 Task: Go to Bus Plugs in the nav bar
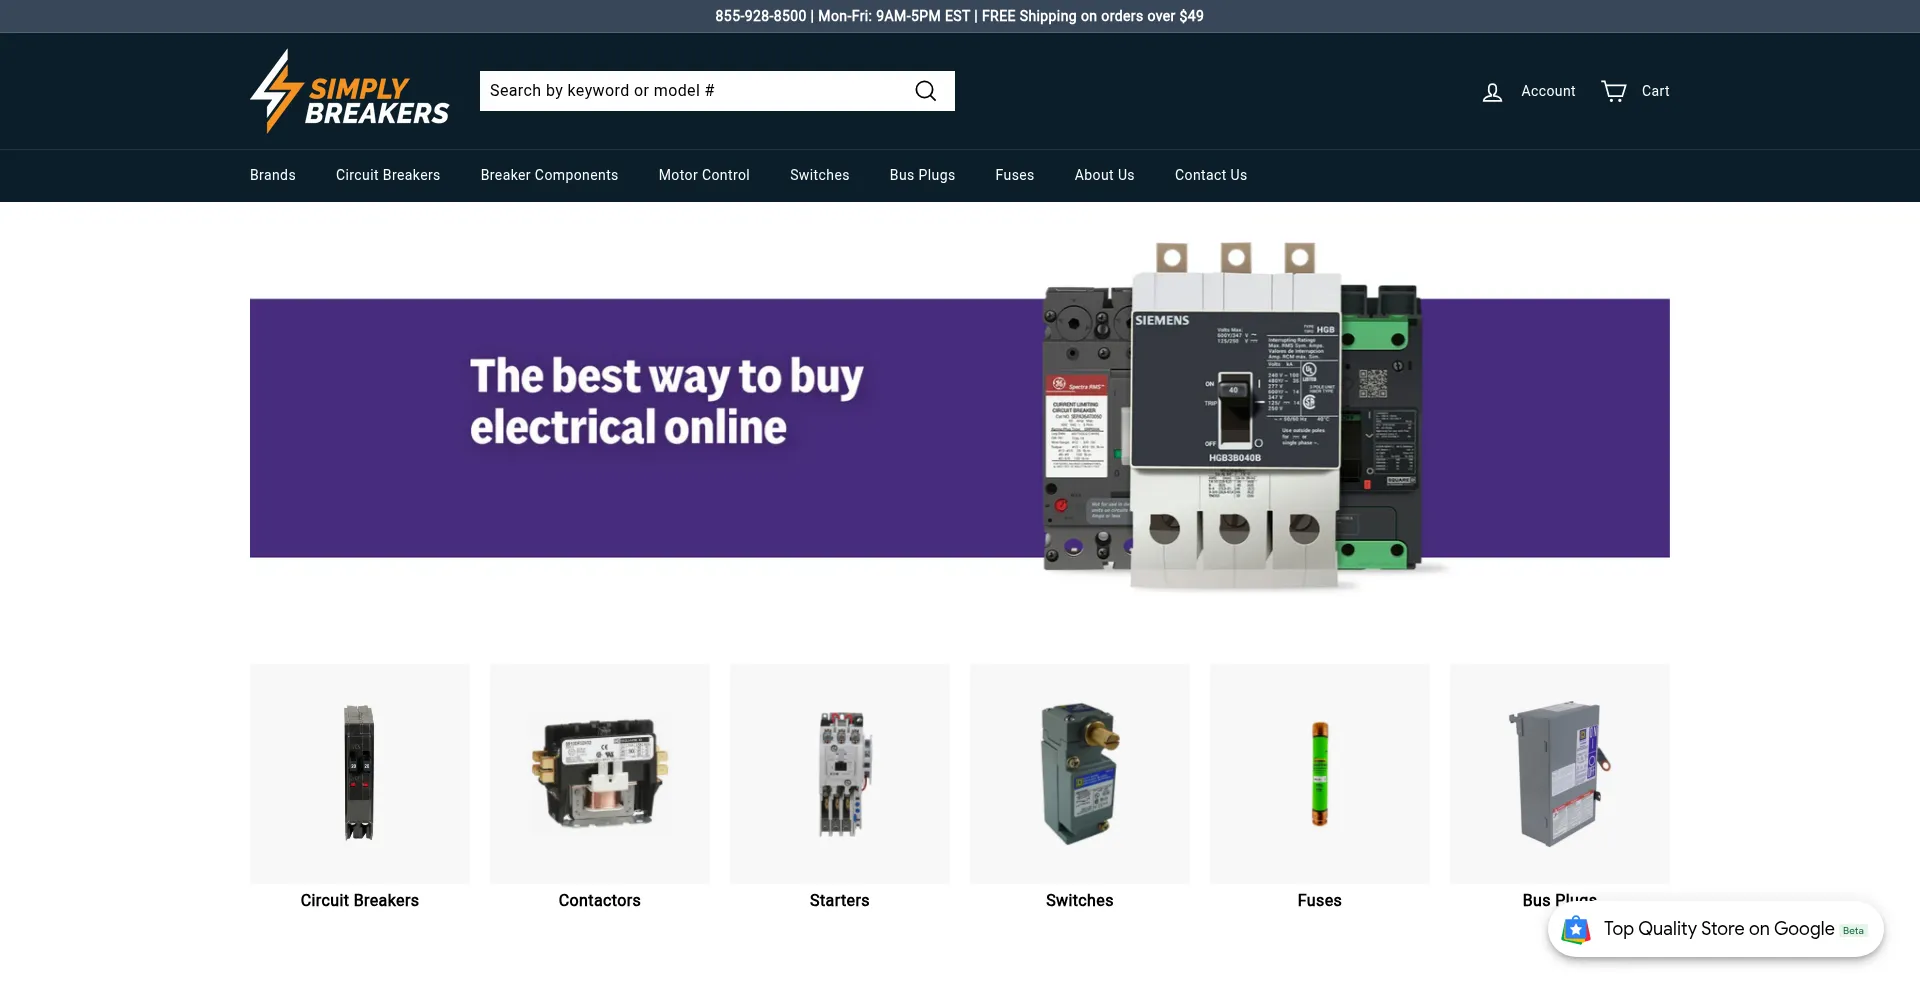922,175
